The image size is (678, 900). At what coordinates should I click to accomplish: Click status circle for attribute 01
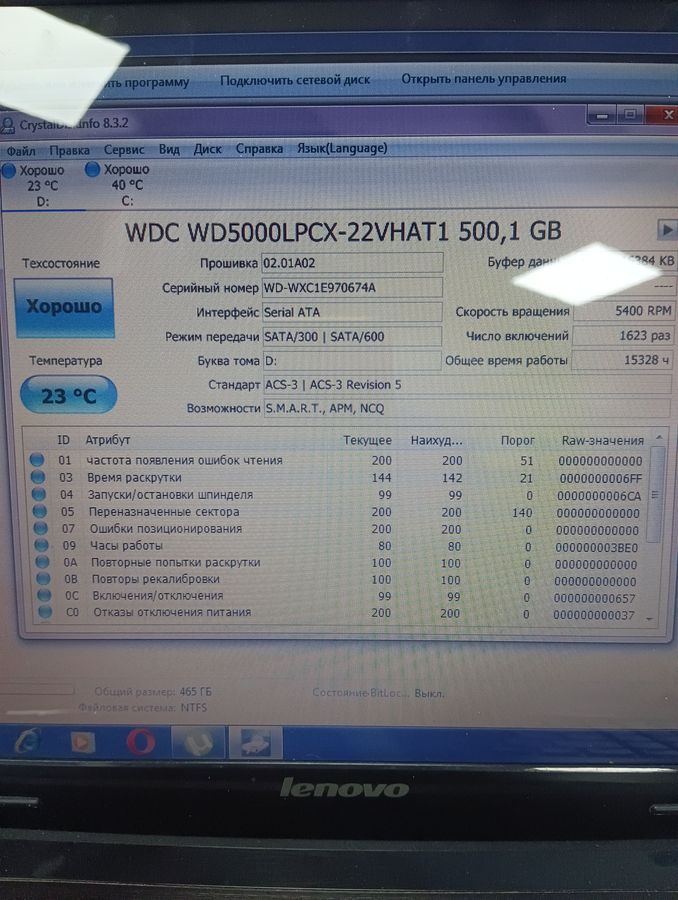pos(38,460)
